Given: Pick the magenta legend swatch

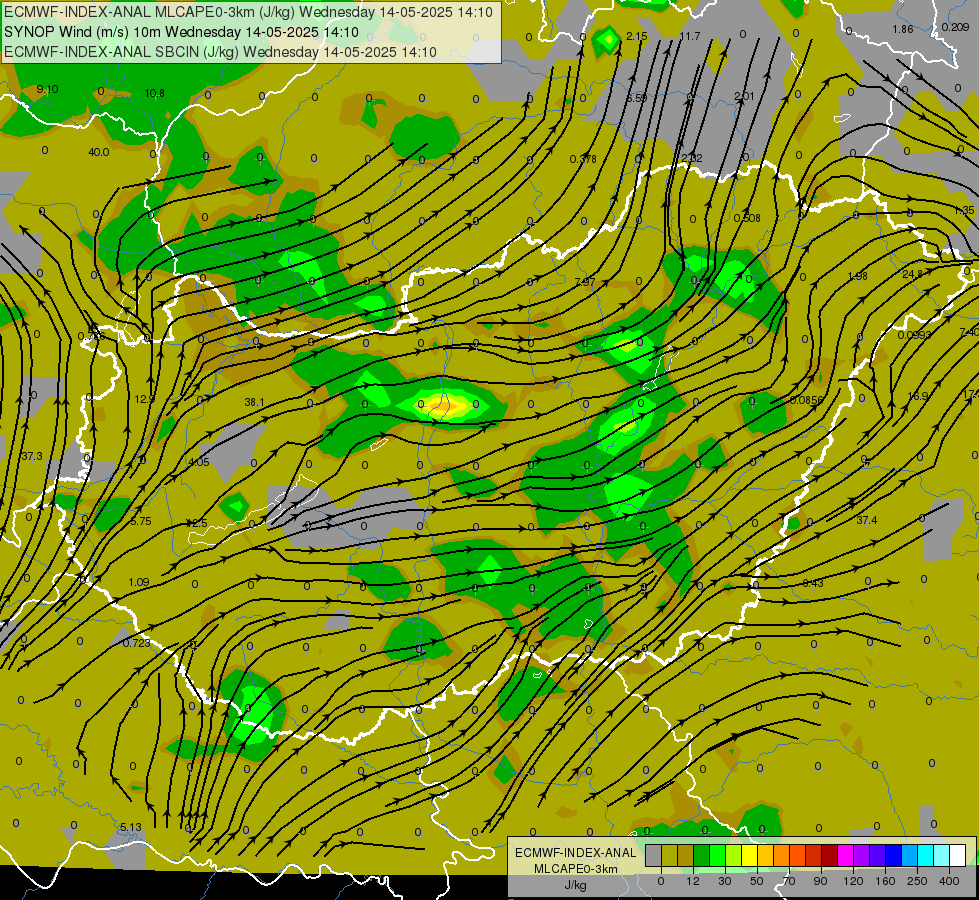Looking at the screenshot, I should pyautogui.click(x=846, y=855).
